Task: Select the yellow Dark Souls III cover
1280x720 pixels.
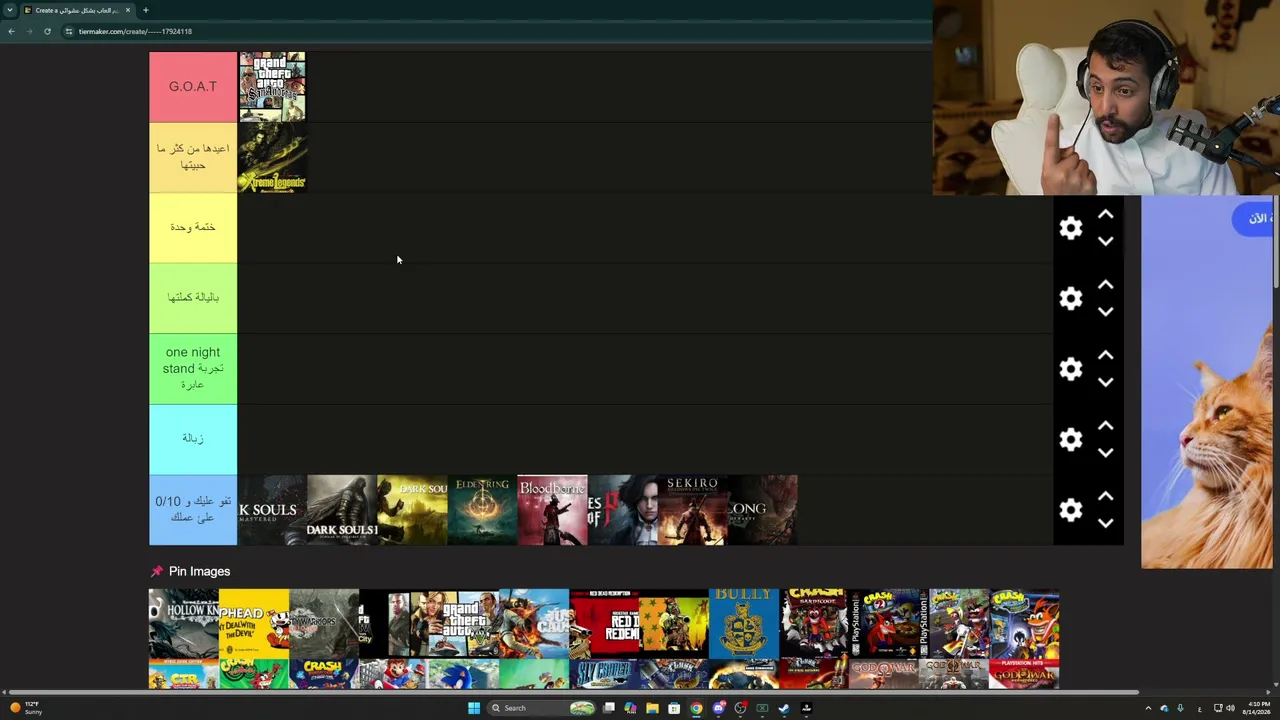Action: [412, 510]
